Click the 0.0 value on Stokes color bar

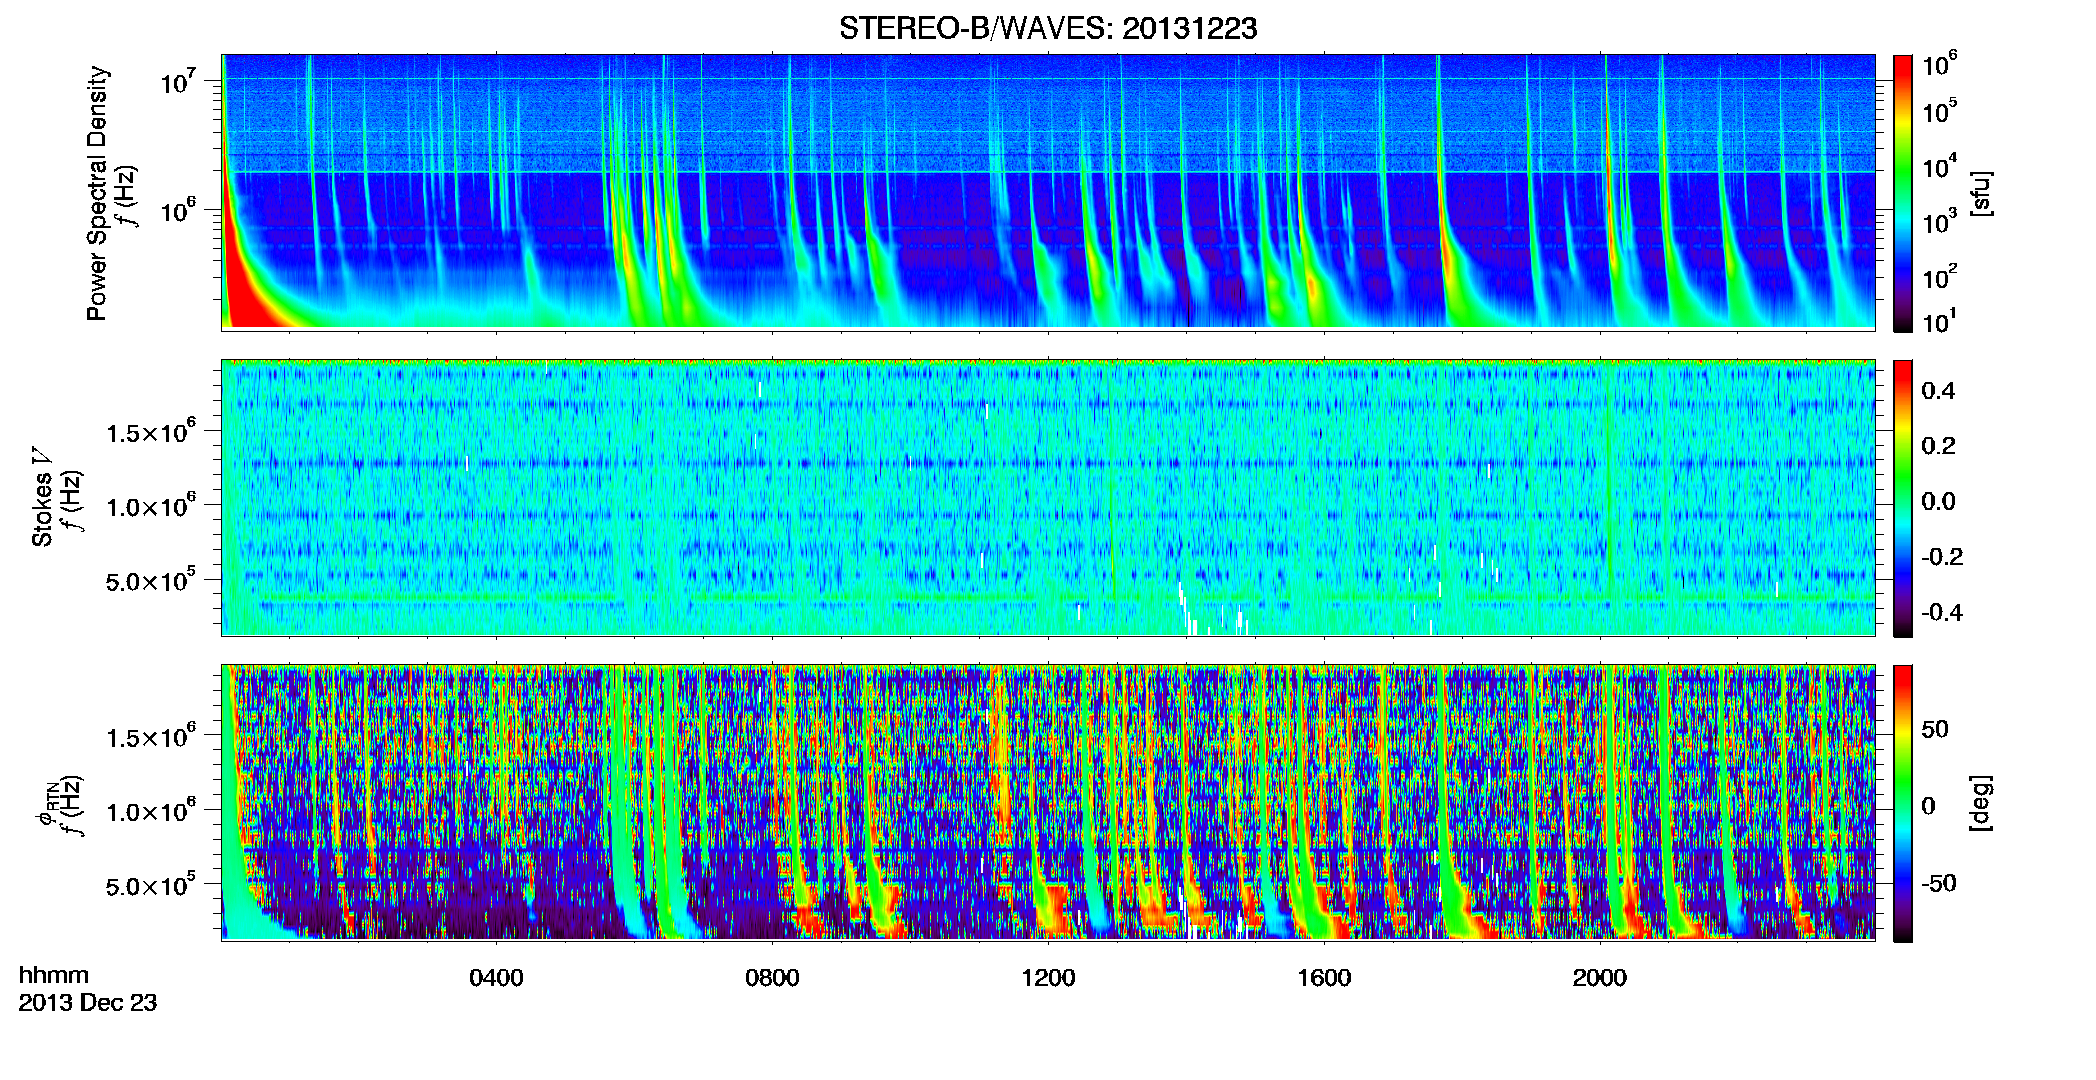1938,502
